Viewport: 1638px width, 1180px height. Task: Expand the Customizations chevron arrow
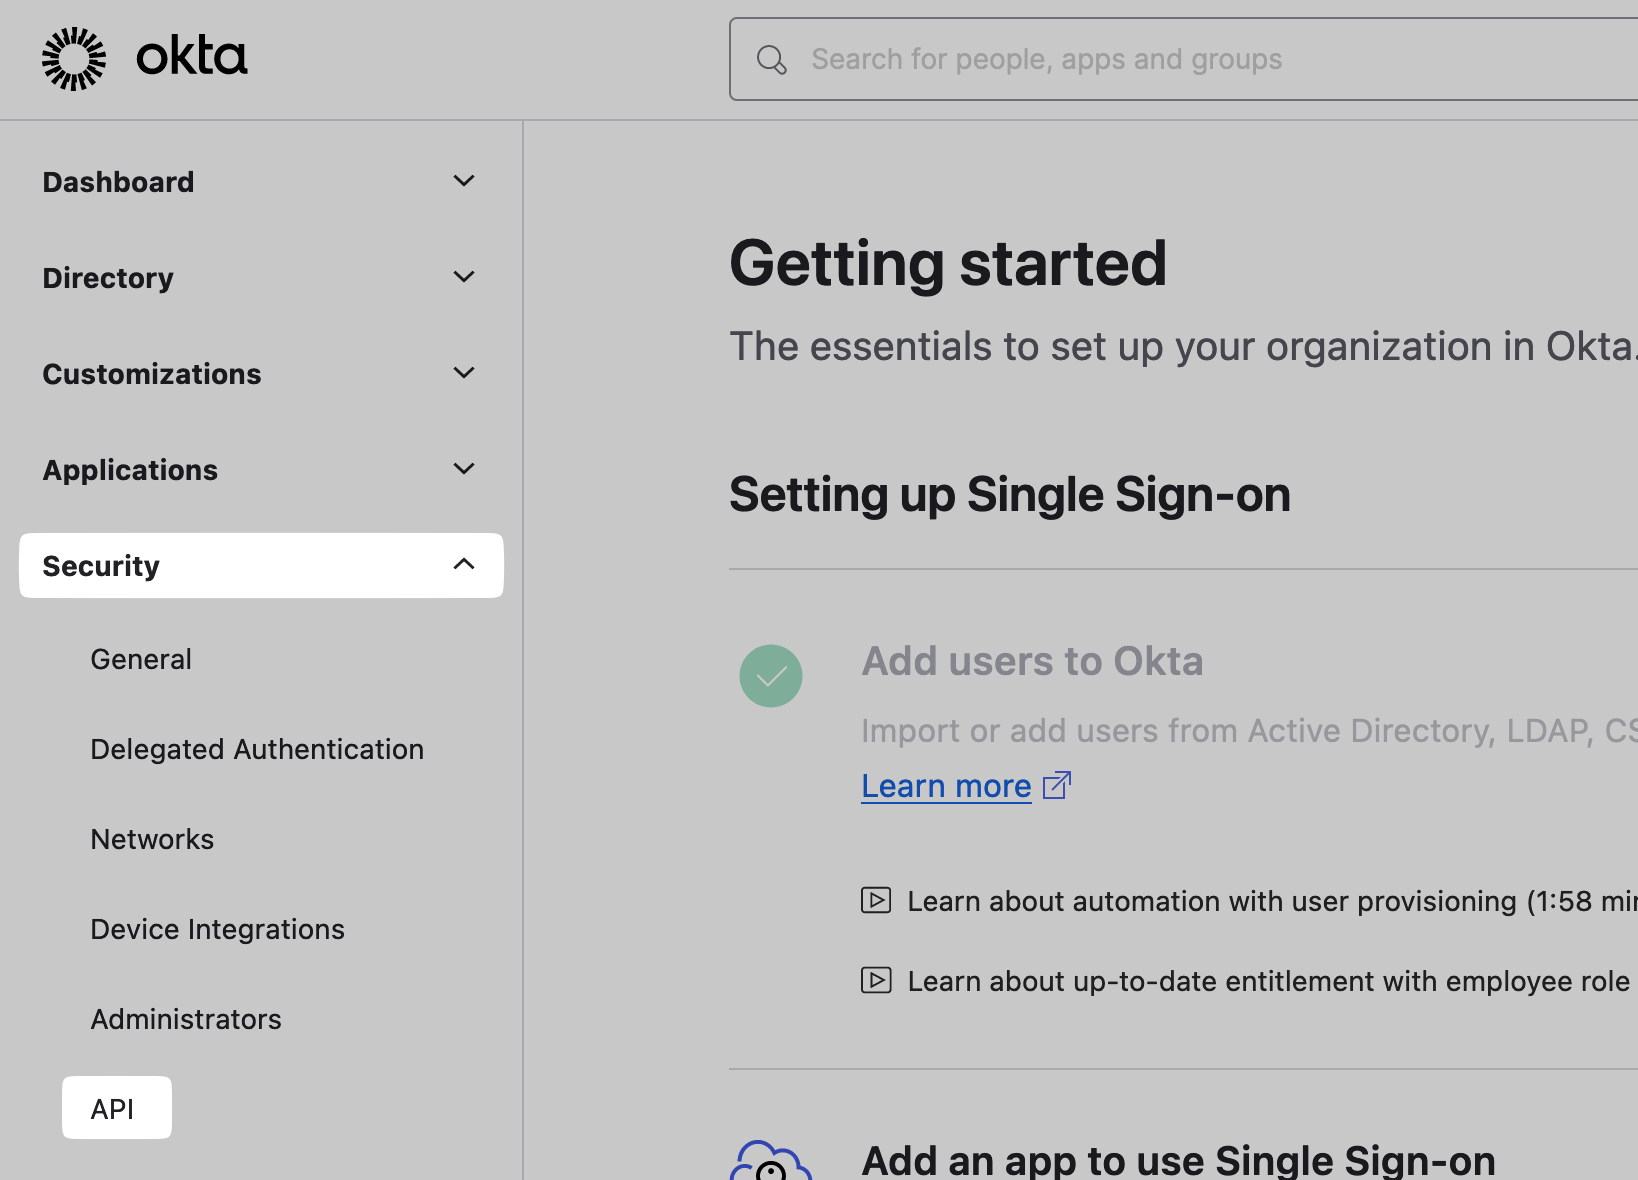464,373
